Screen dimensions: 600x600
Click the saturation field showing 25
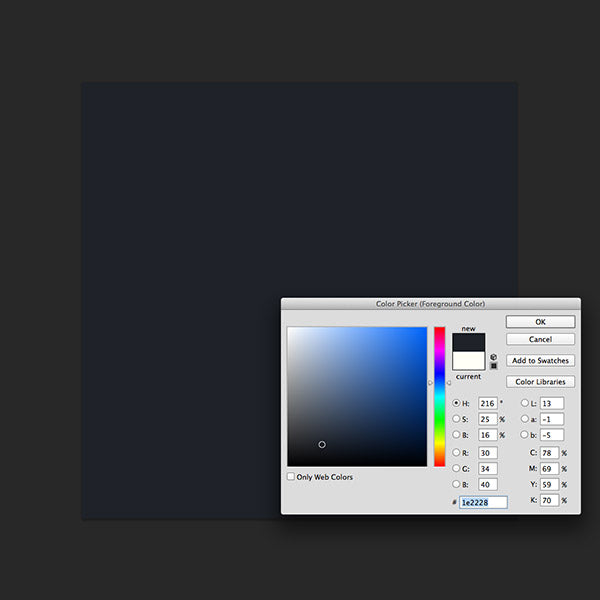(x=488, y=419)
